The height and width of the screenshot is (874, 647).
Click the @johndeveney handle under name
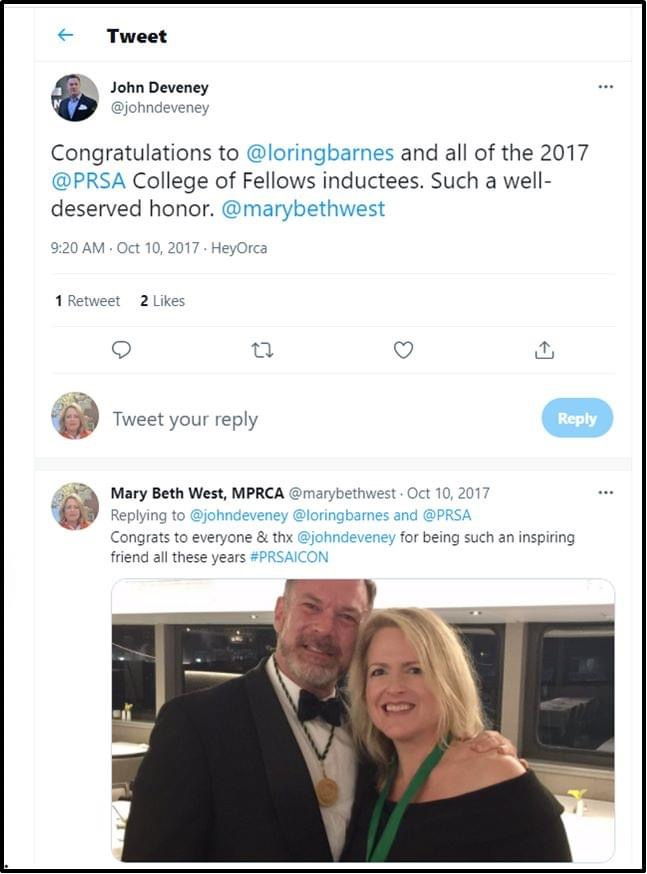pos(159,107)
